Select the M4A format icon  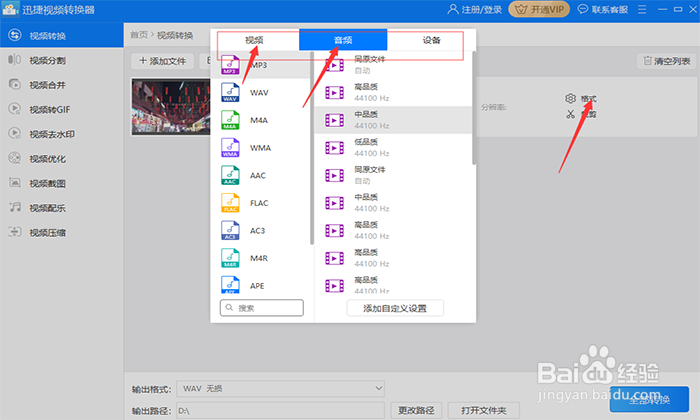pyautogui.click(x=230, y=120)
